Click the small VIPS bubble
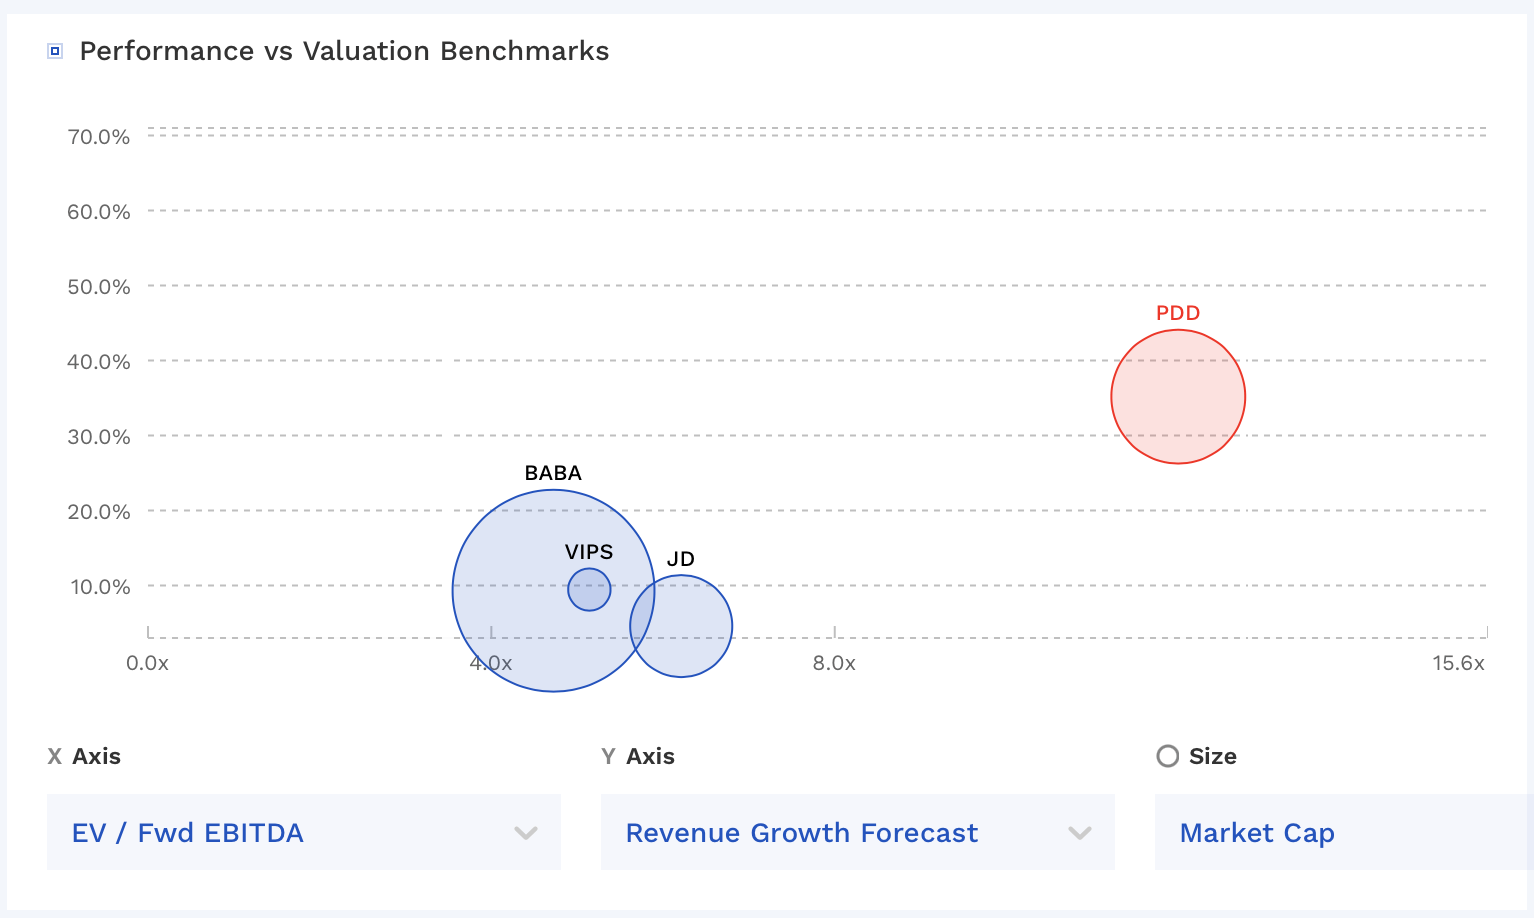Image resolution: width=1534 pixels, height=918 pixels. click(x=589, y=590)
